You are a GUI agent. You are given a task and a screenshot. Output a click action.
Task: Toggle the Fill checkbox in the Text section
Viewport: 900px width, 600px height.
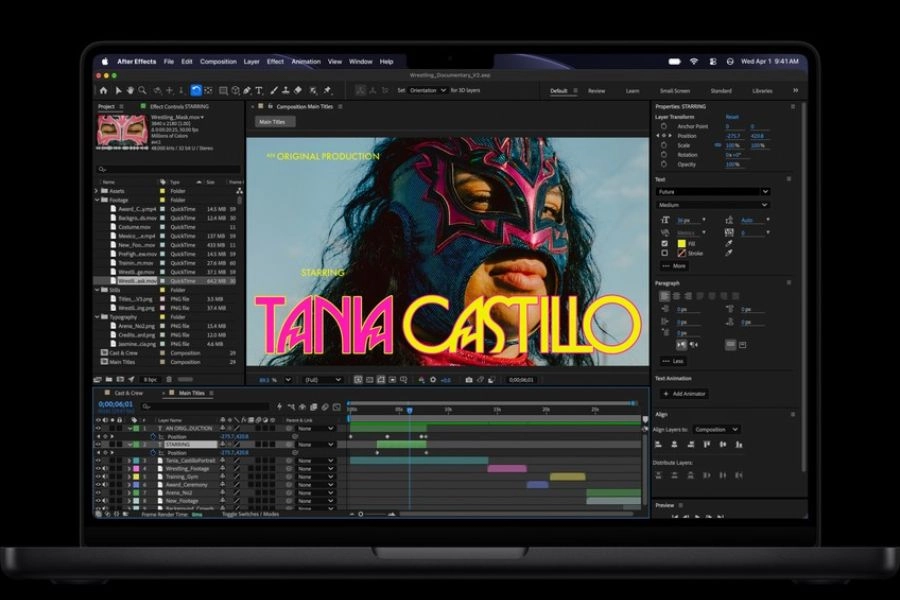point(665,243)
